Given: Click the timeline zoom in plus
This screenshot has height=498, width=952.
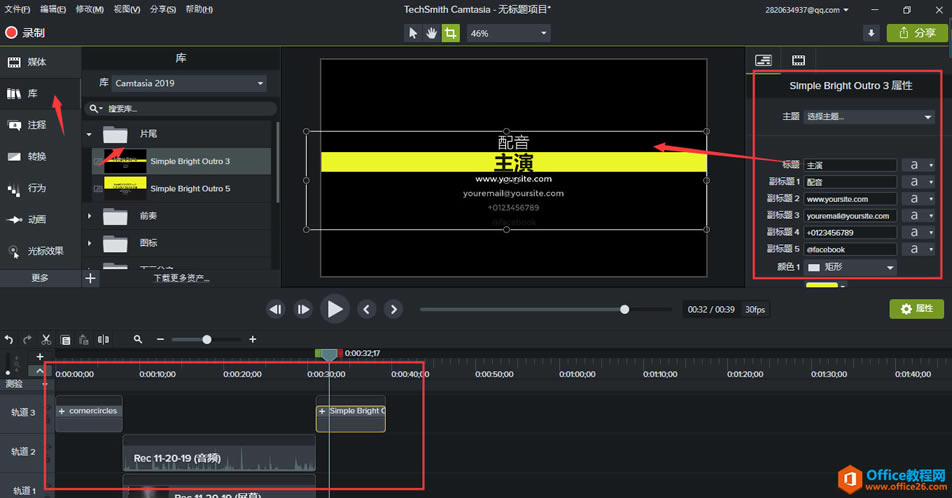Looking at the screenshot, I should (x=253, y=339).
